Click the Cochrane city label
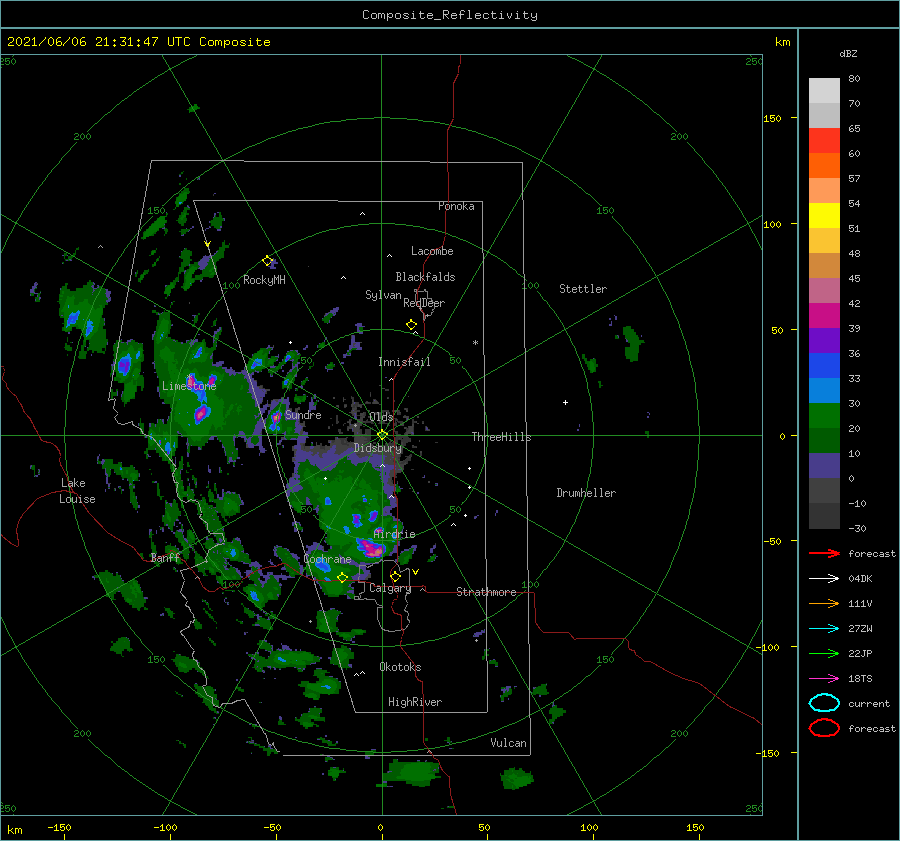900x841 pixels. coord(327,559)
